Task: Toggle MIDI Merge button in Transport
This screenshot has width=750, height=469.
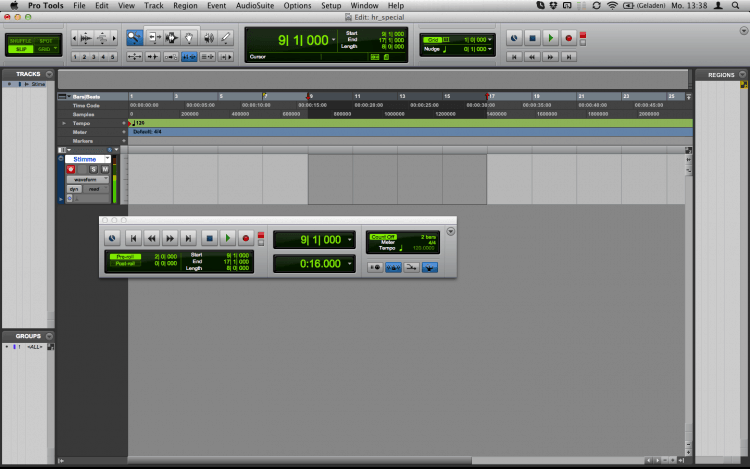Action: (411, 267)
